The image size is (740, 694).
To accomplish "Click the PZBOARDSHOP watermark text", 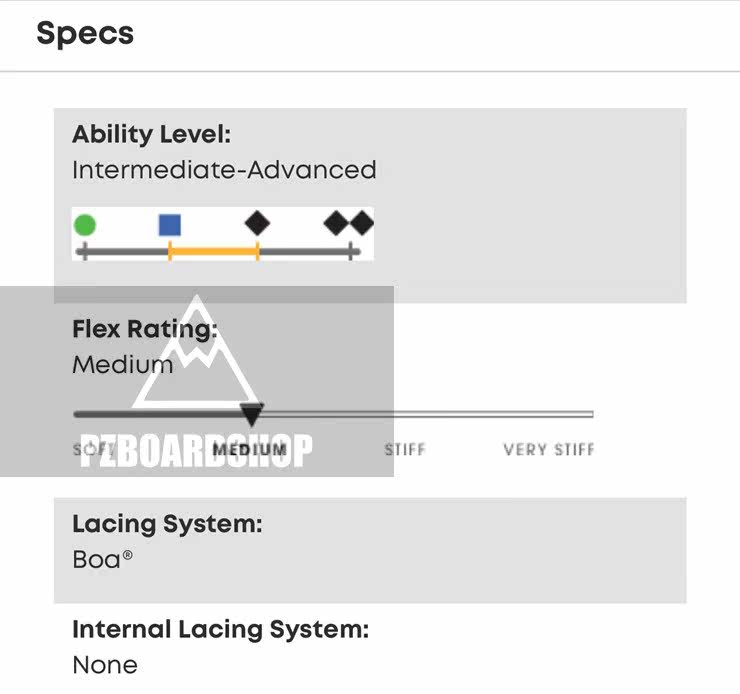I will (x=196, y=452).
